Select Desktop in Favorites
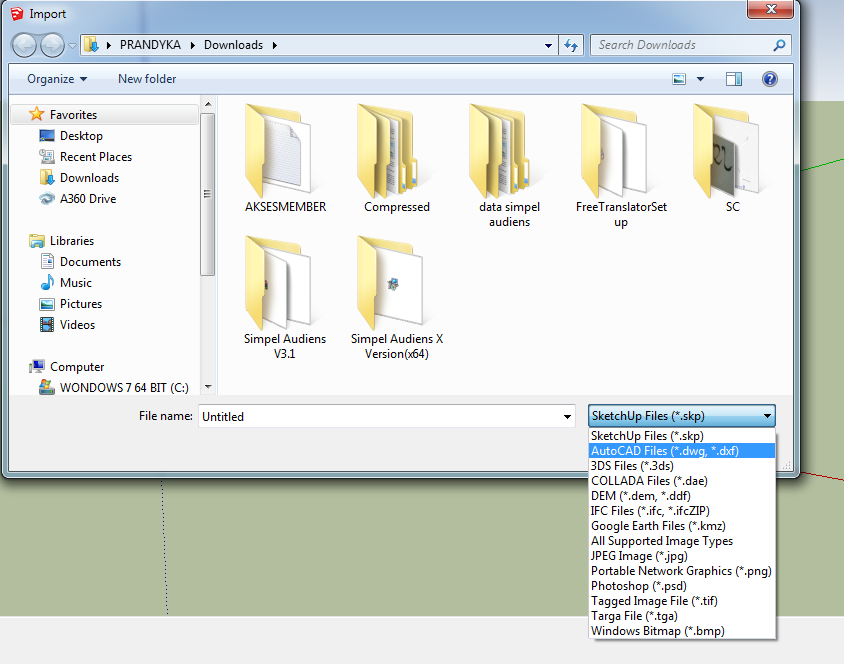 81,136
